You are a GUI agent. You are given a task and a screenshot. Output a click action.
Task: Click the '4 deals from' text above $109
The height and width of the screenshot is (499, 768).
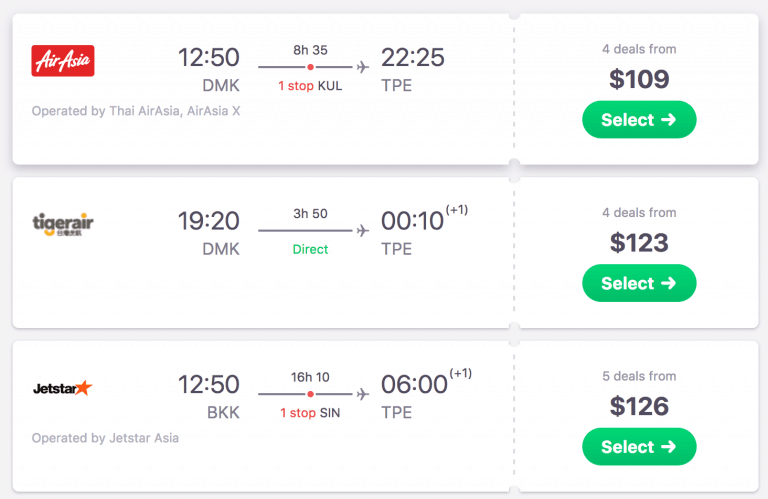pos(639,49)
